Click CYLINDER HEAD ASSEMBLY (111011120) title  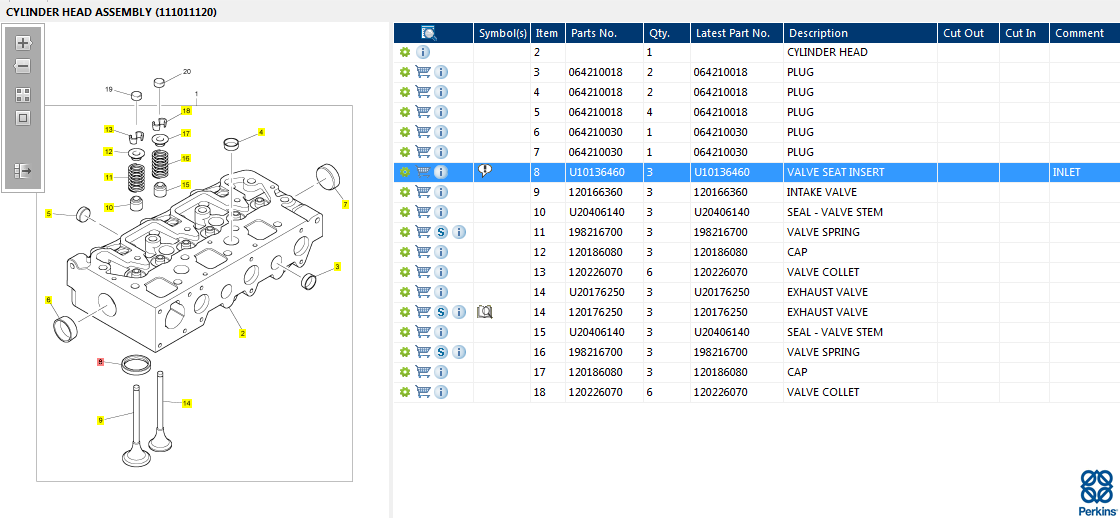[111, 12]
